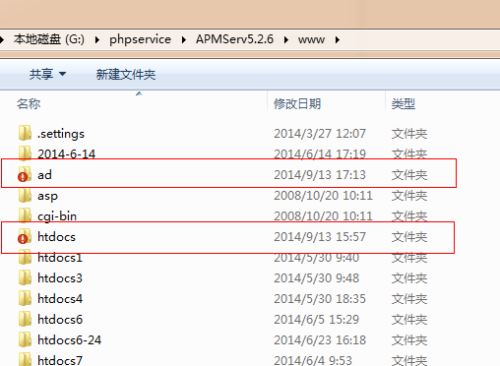Click the date 2014/9/13 17:13
This screenshot has width=500, height=366.
320,175
